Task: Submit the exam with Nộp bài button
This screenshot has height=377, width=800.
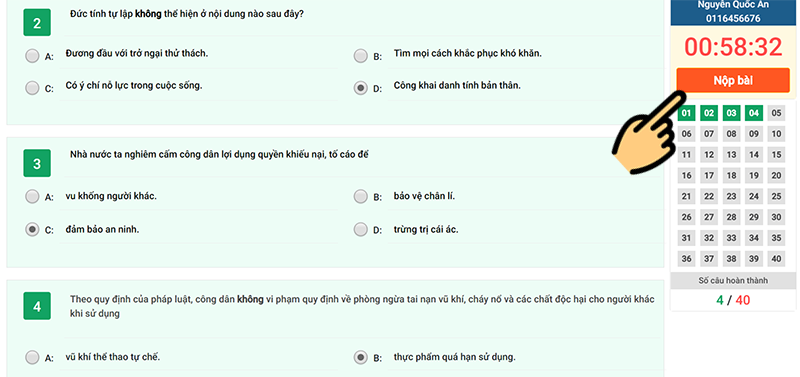Action: pyautogui.click(x=733, y=81)
